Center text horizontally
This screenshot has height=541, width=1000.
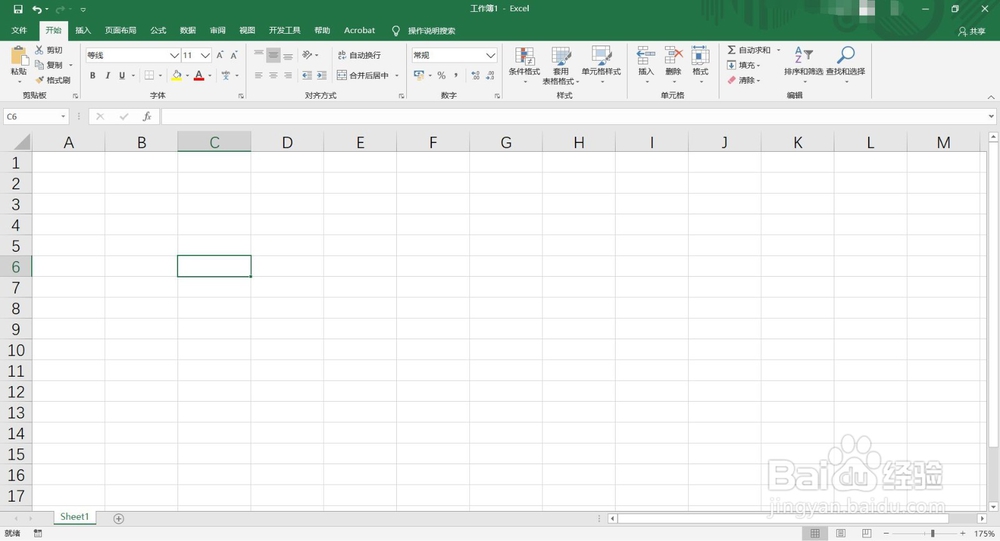point(273,75)
